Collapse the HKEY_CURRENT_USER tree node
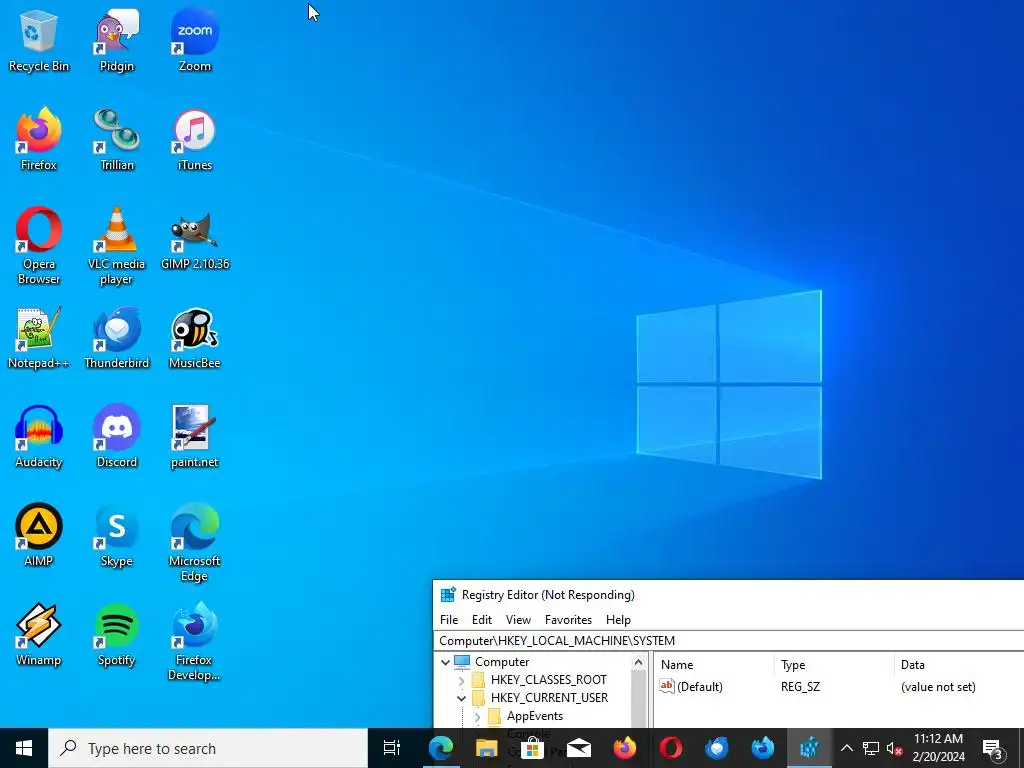The height and width of the screenshot is (768, 1024). click(462, 698)
